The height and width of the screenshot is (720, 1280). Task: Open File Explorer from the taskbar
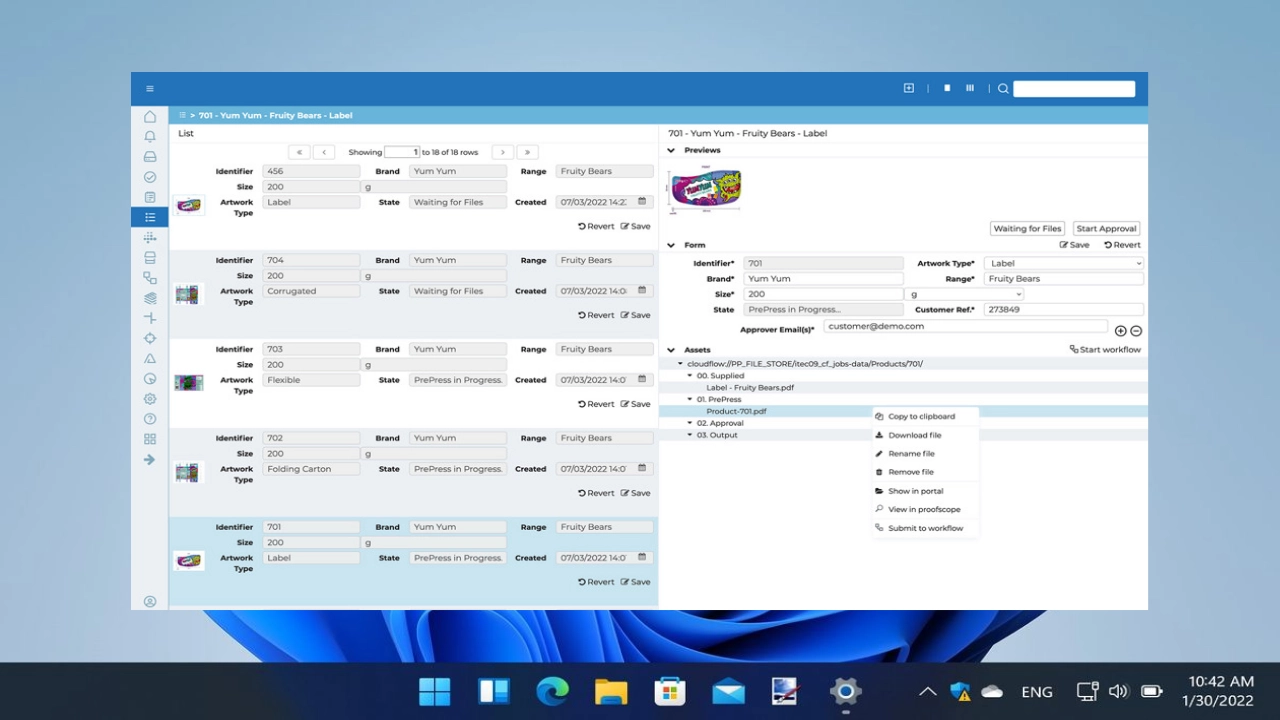[x=611, y=691]
